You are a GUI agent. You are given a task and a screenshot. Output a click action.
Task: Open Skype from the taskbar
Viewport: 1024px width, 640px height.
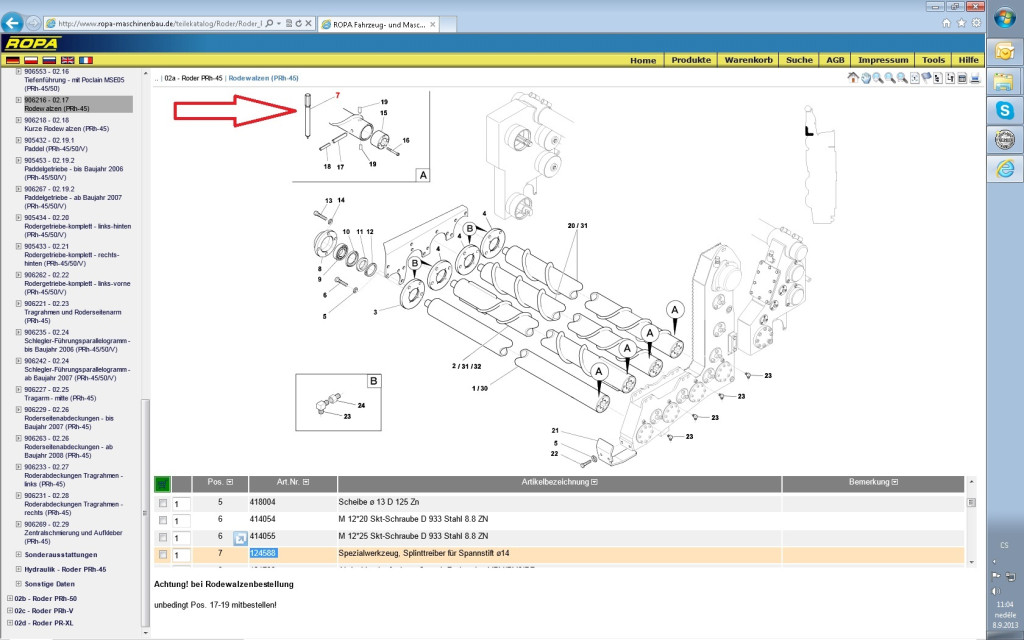(x=1004, y=110)
